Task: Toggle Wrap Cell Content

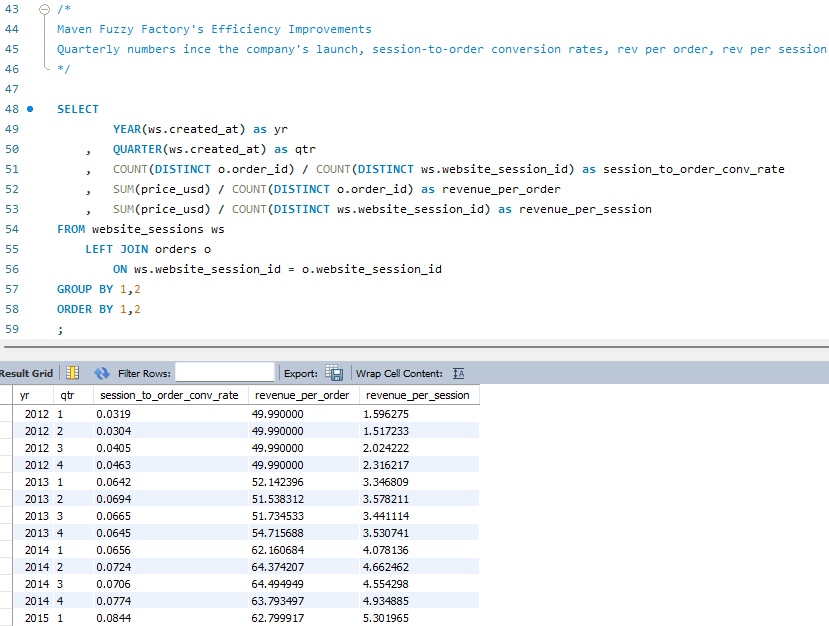Action: point(458,372)
